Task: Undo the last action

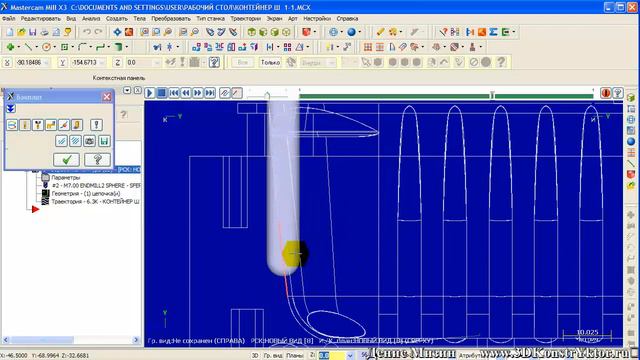Action: (x=87, y=32)
